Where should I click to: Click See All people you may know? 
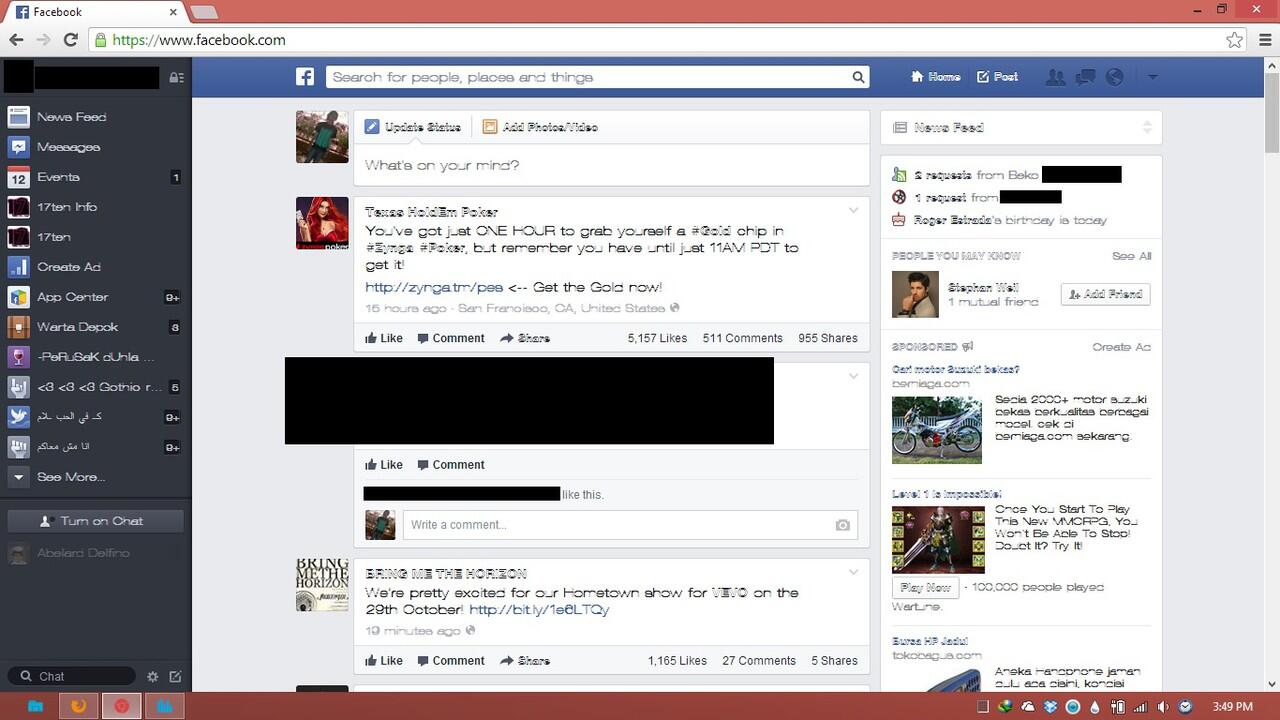pyautogui.click(x=1132, y=256)
